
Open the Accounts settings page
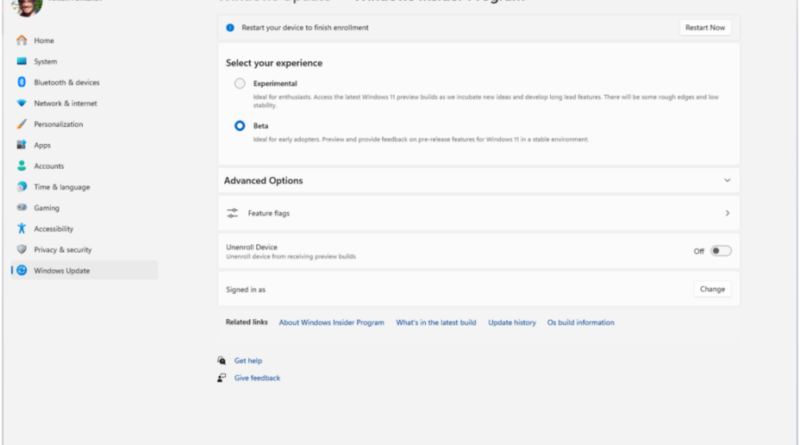click(x=48, y=166)
